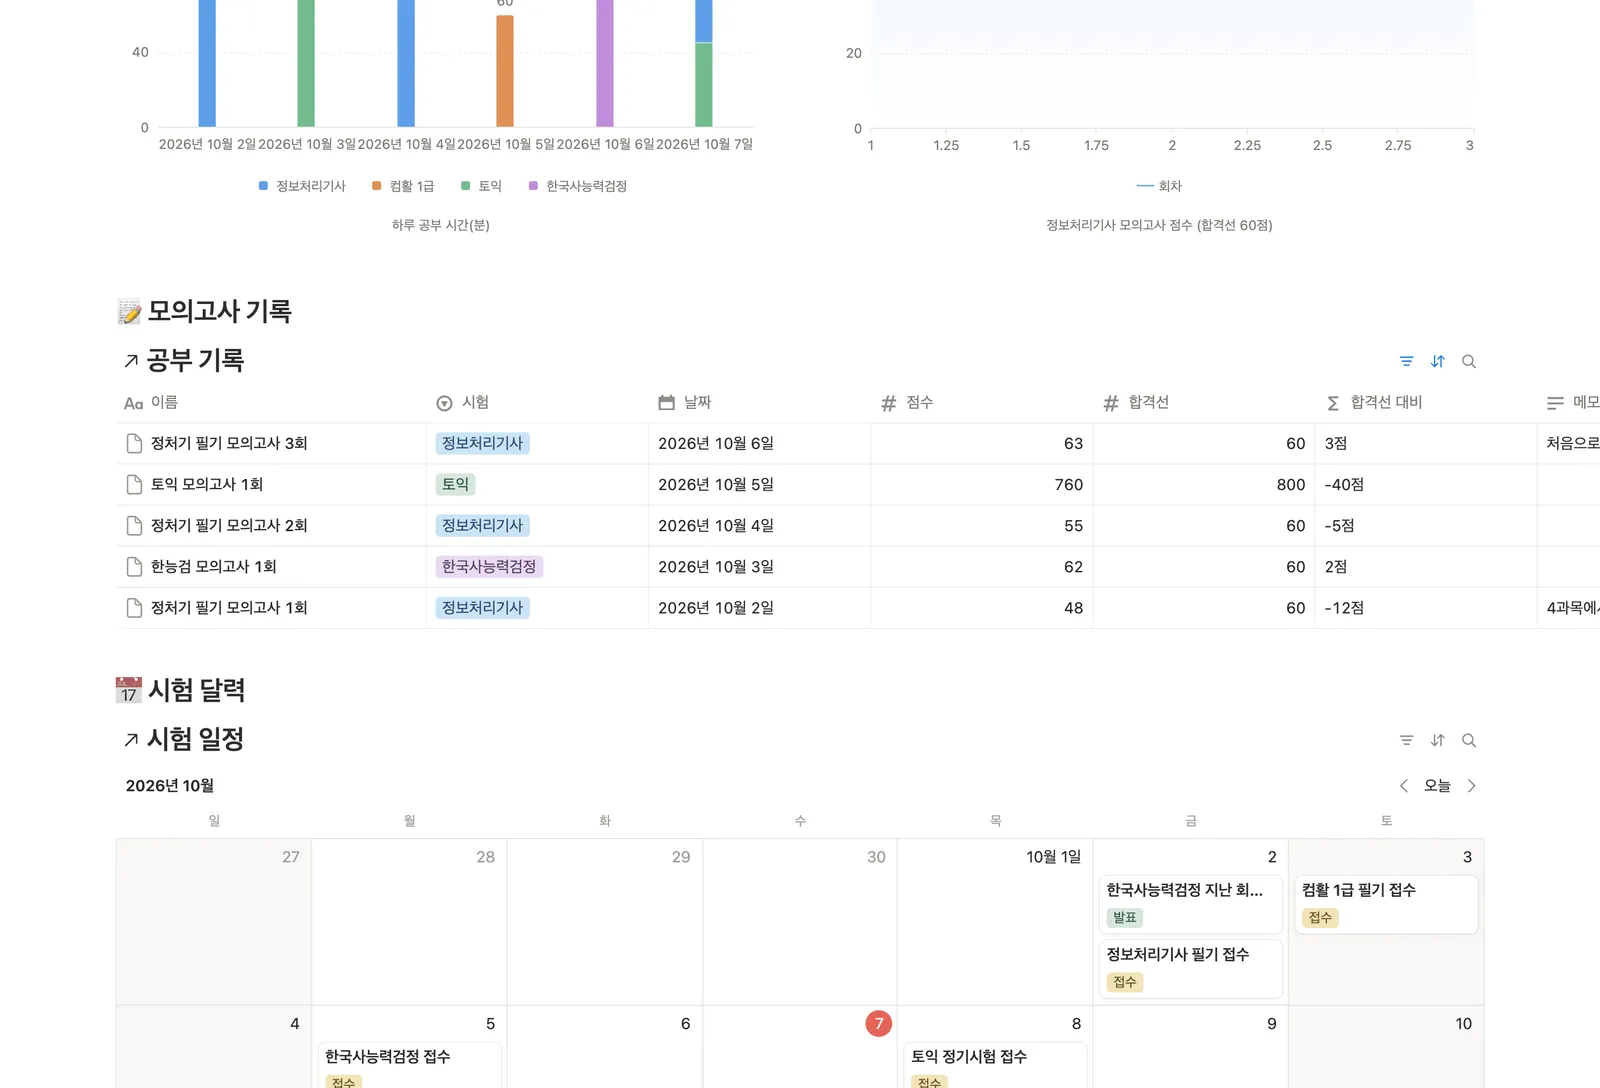
Task: Search within the 공부 기록 table
Action: tap(1469, 361)
